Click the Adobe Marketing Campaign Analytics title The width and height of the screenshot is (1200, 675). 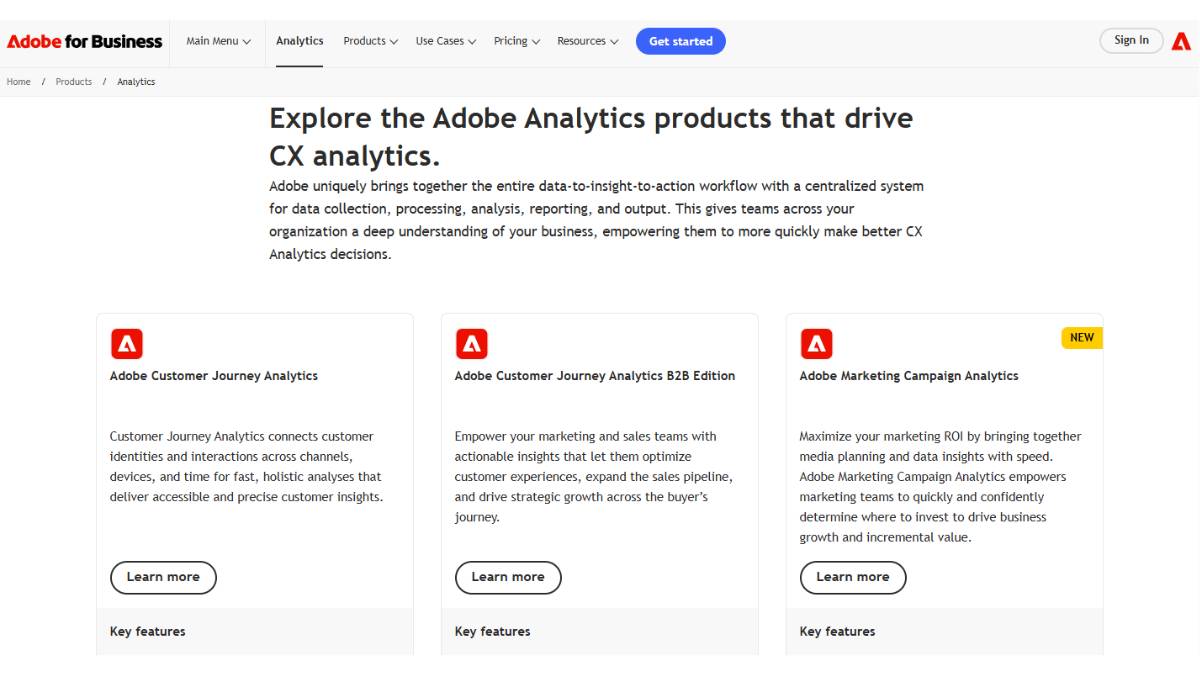909,376
